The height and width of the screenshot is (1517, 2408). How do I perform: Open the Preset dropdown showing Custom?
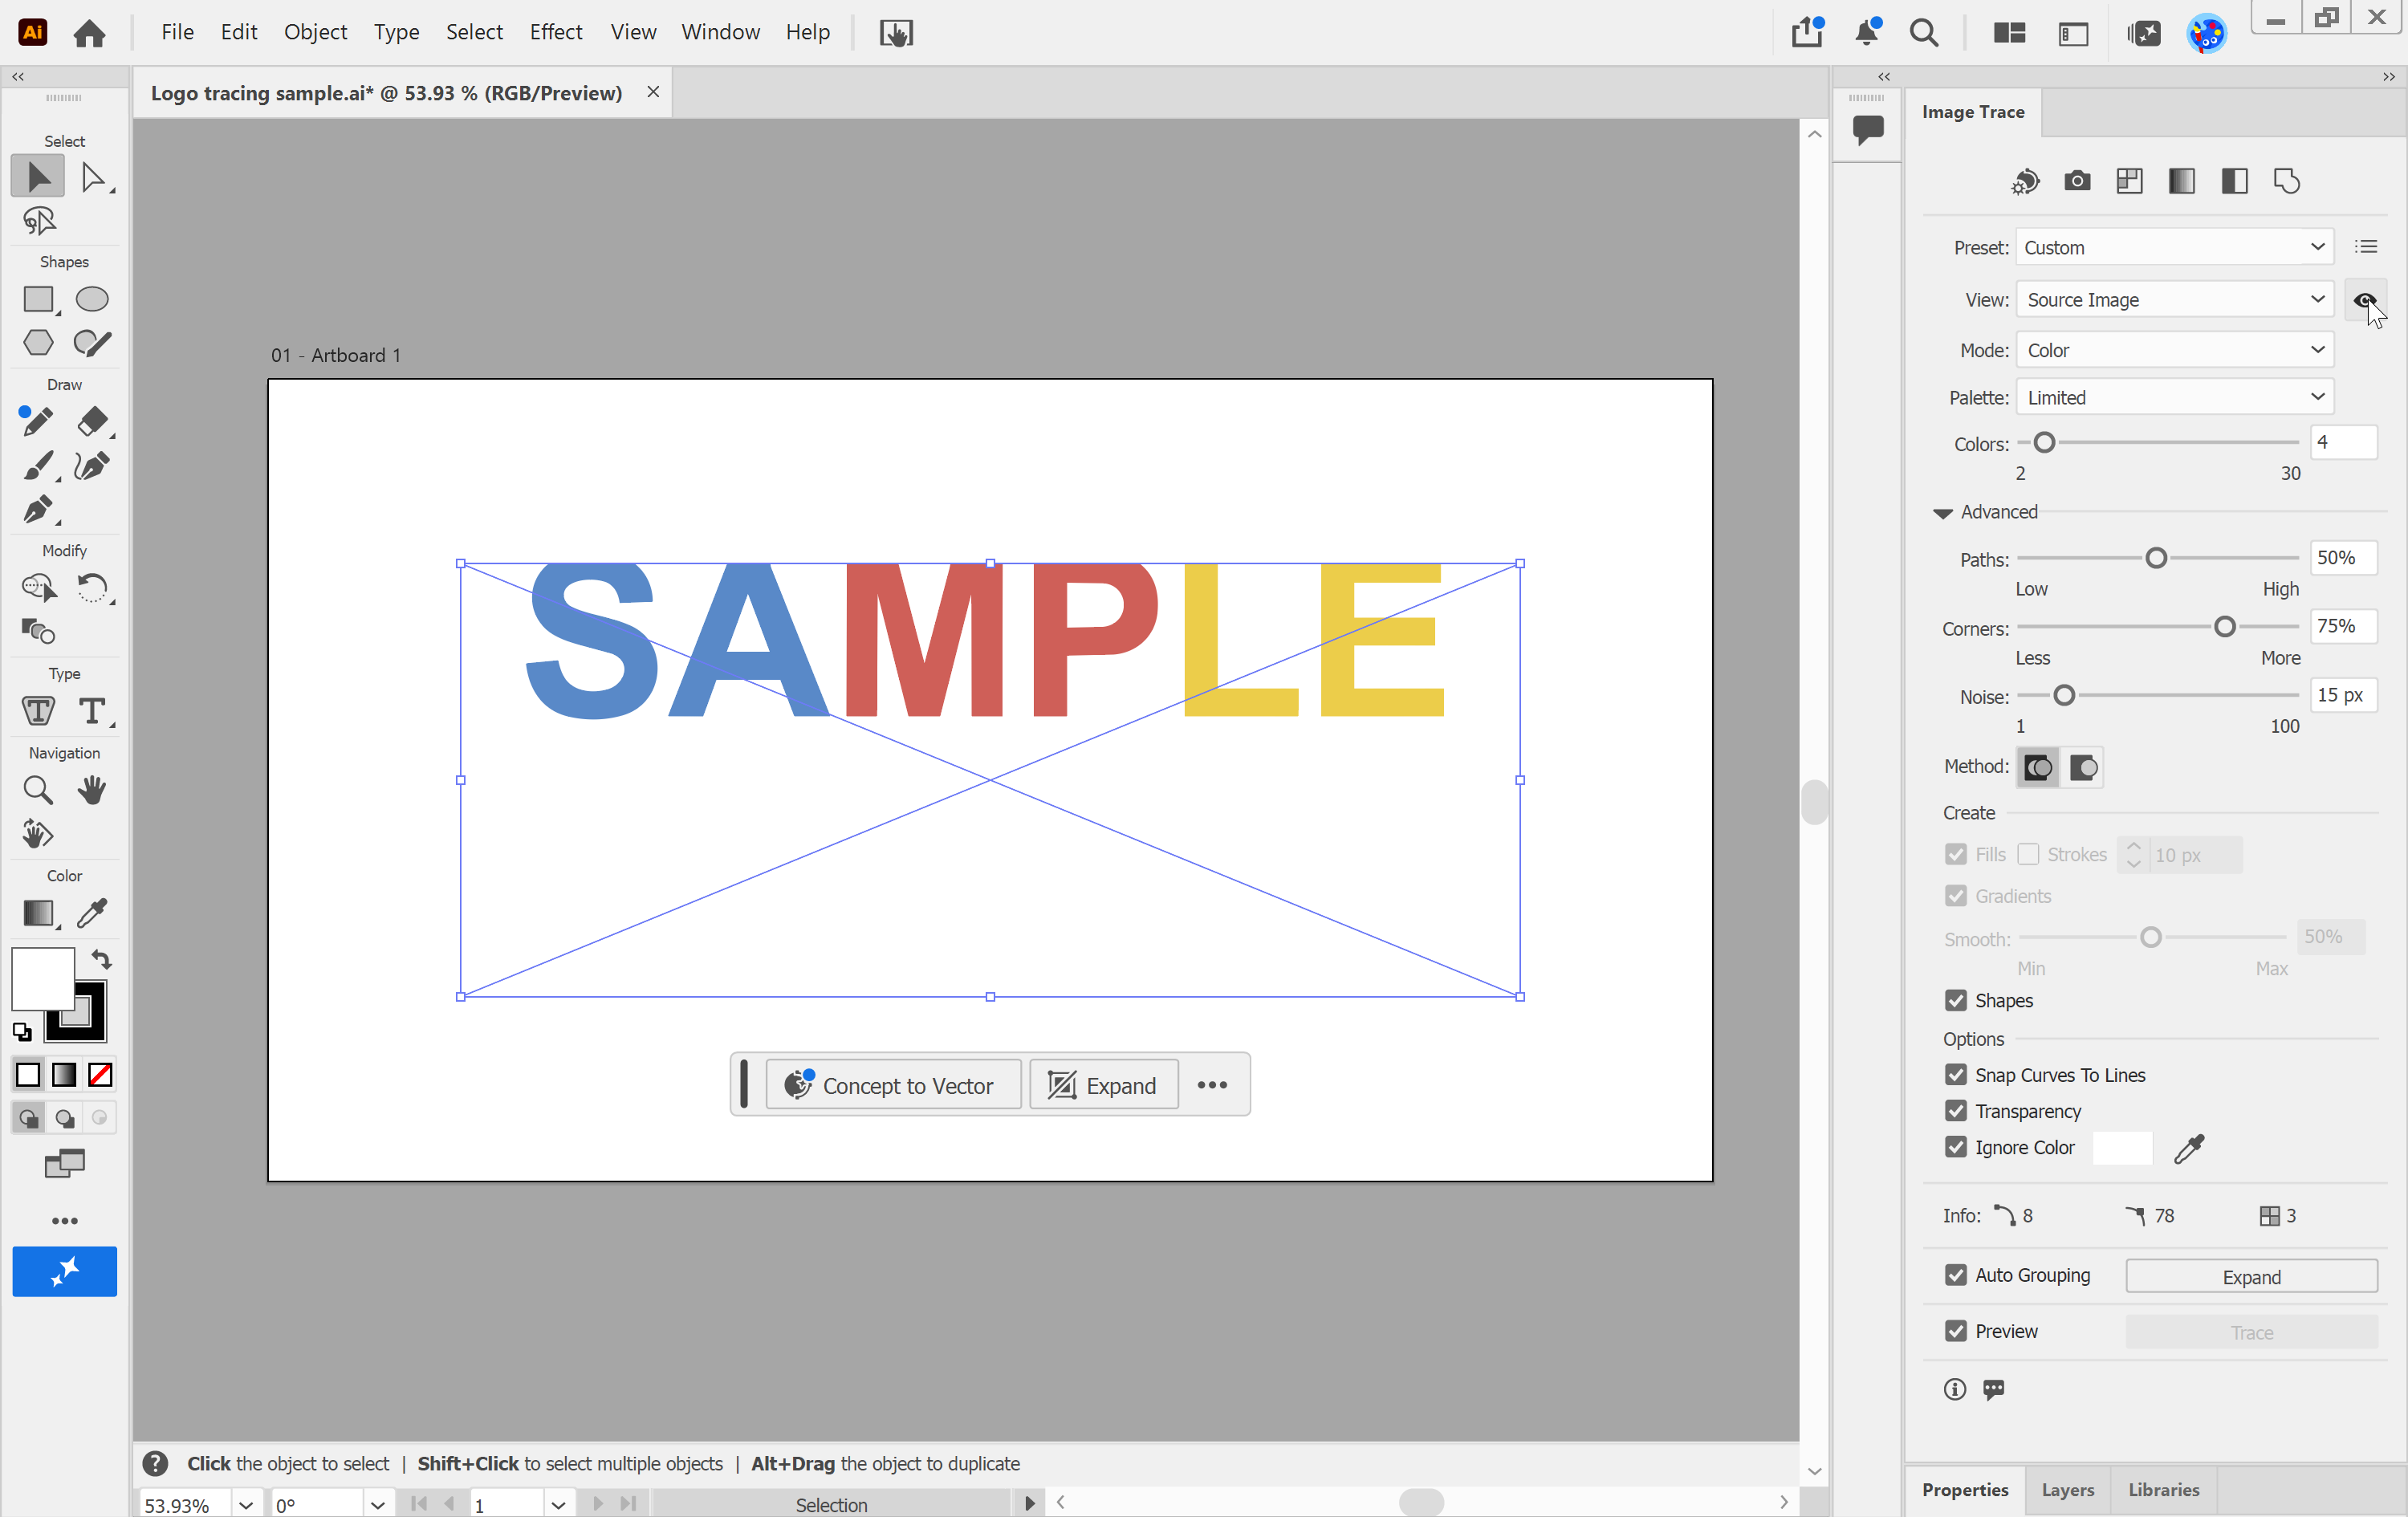point(2174,247)
